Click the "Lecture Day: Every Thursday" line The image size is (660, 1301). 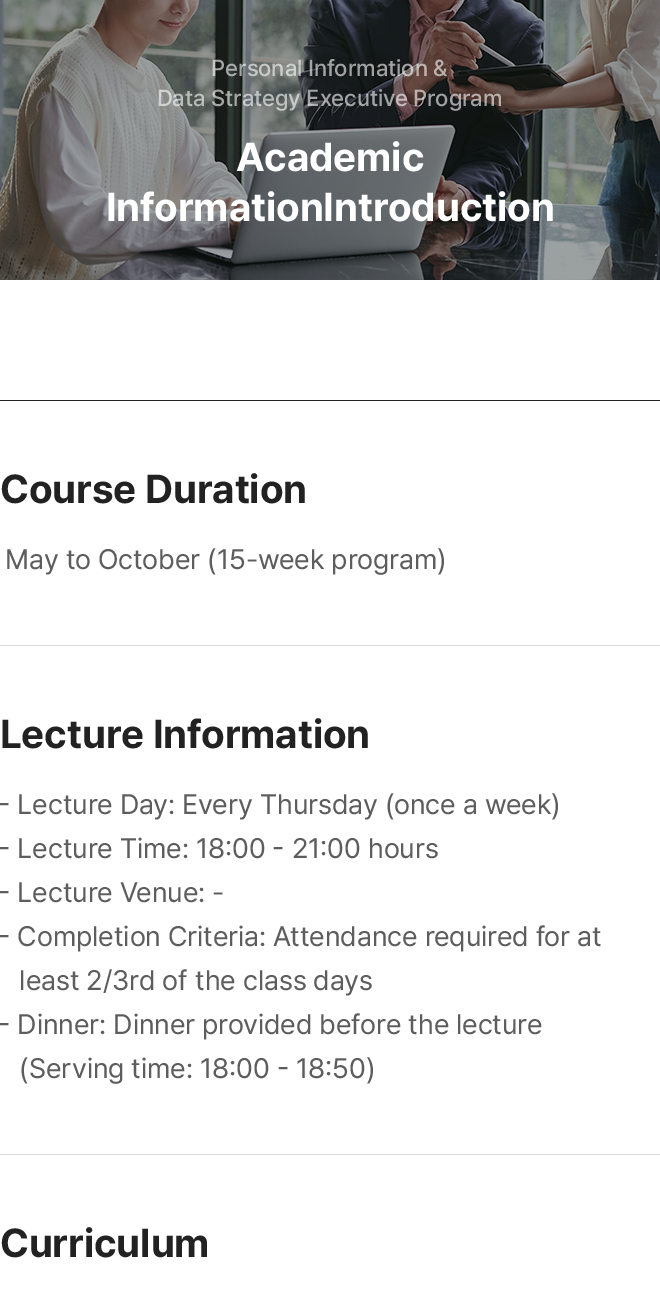click(x=288, y=805)
